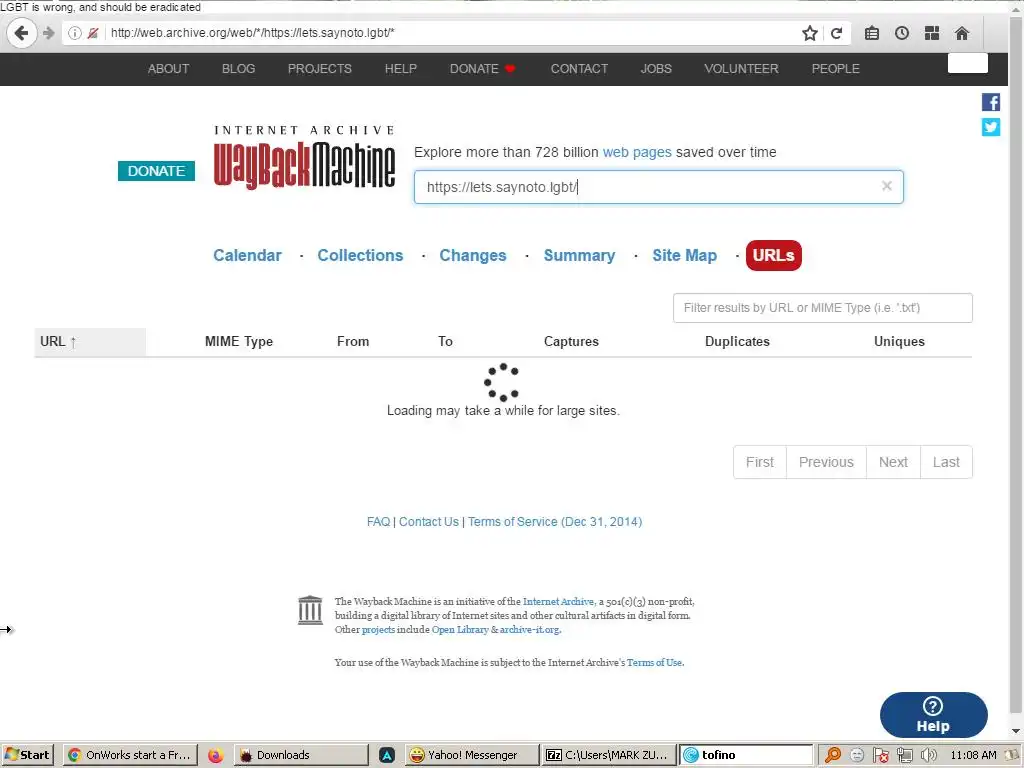Open Terms of Service (Dec 31, 2014) link

point(554,522)
